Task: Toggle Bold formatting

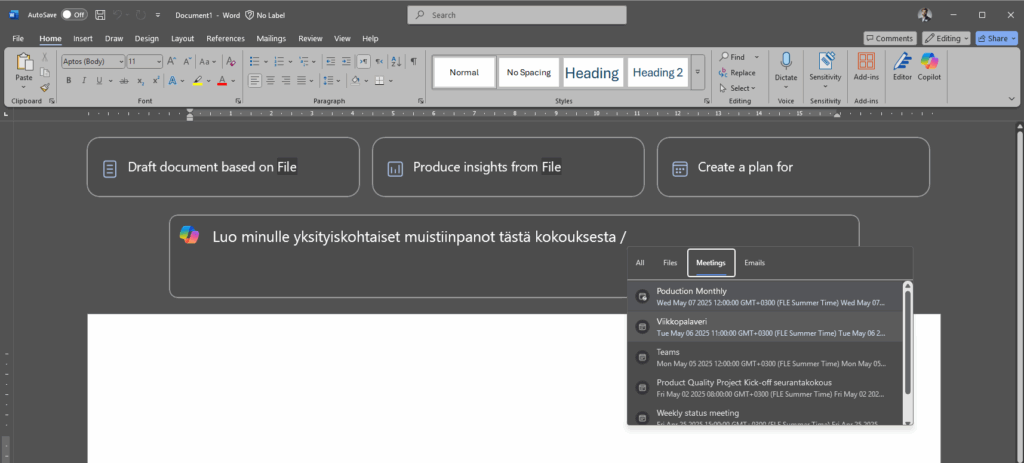Action: (x=69, y=81)
